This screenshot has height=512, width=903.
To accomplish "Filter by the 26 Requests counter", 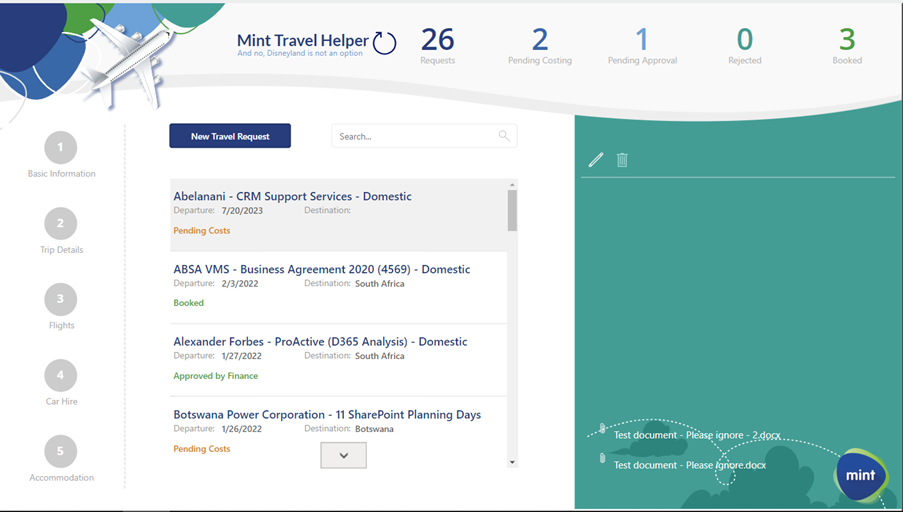I will click(438, 46).
